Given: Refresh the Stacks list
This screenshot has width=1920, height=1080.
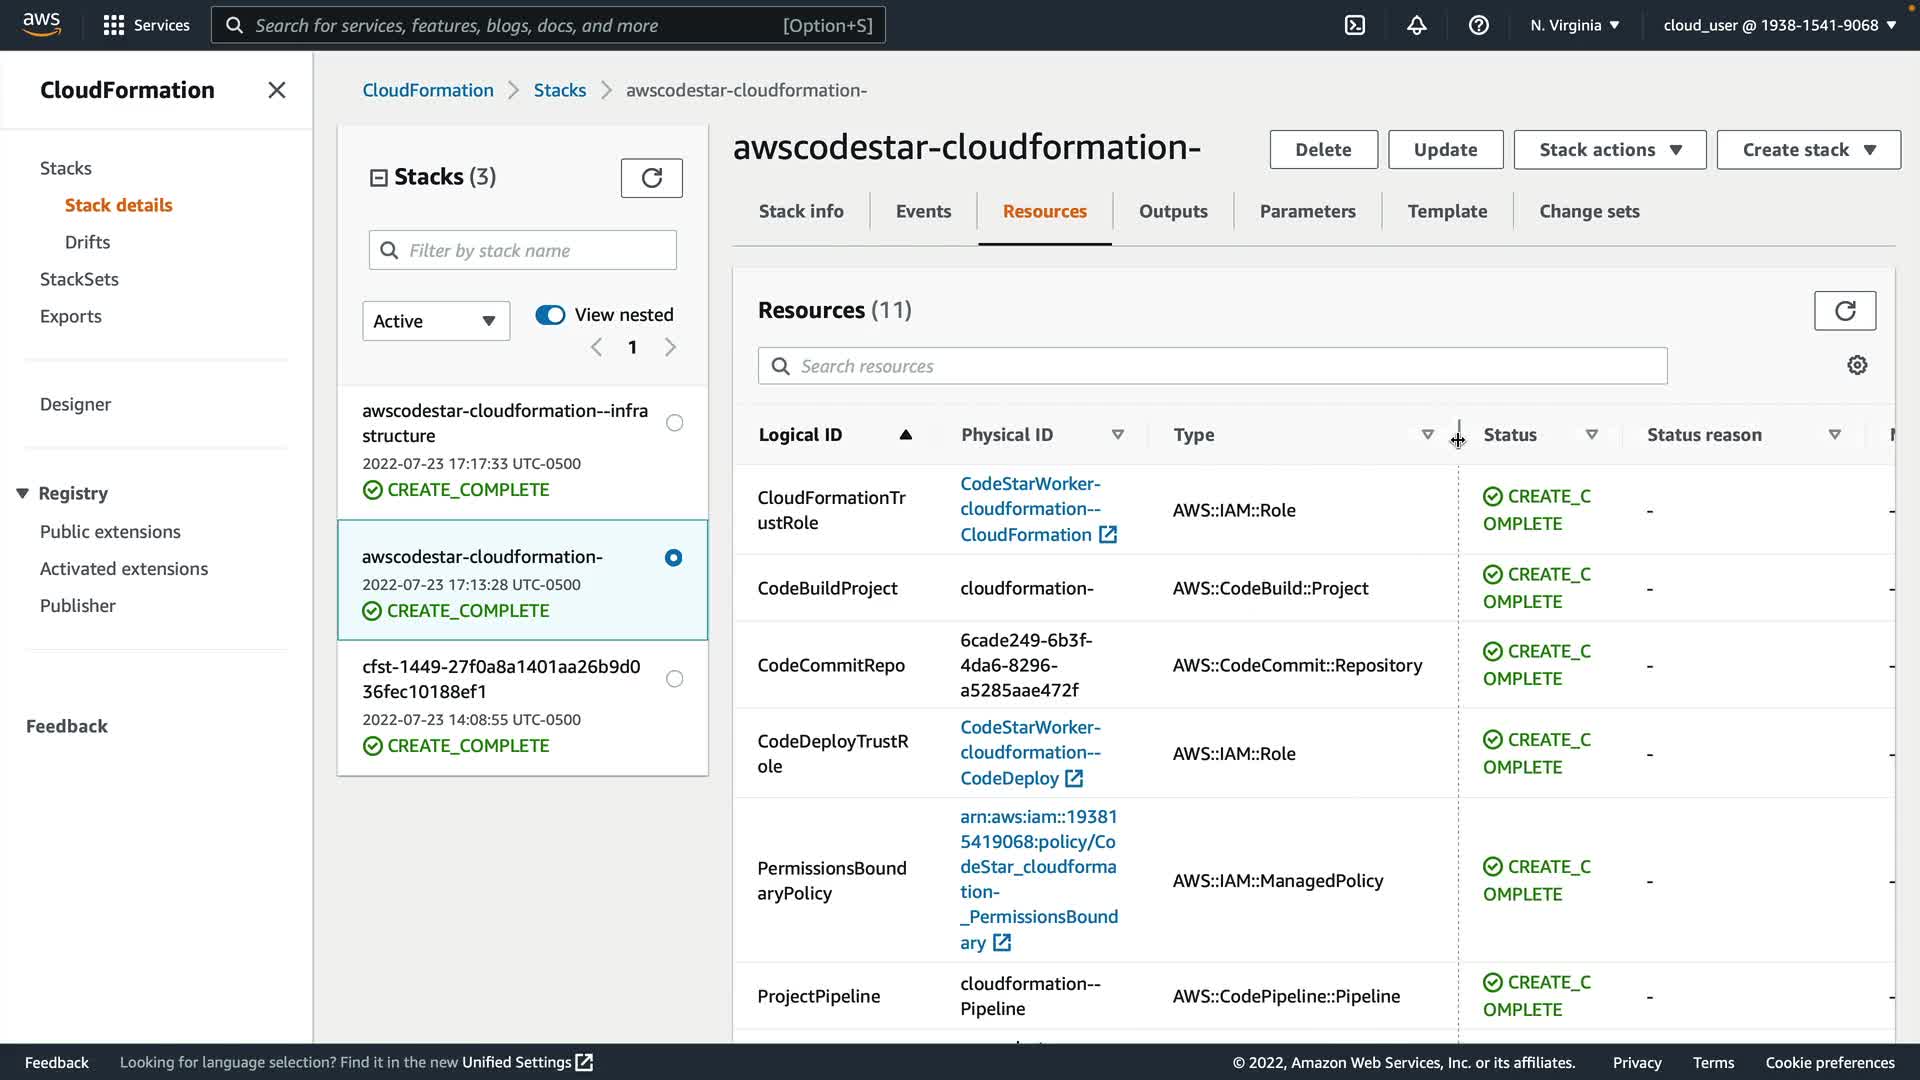Looking at the screenshot, I should click(x=651, y=178).
